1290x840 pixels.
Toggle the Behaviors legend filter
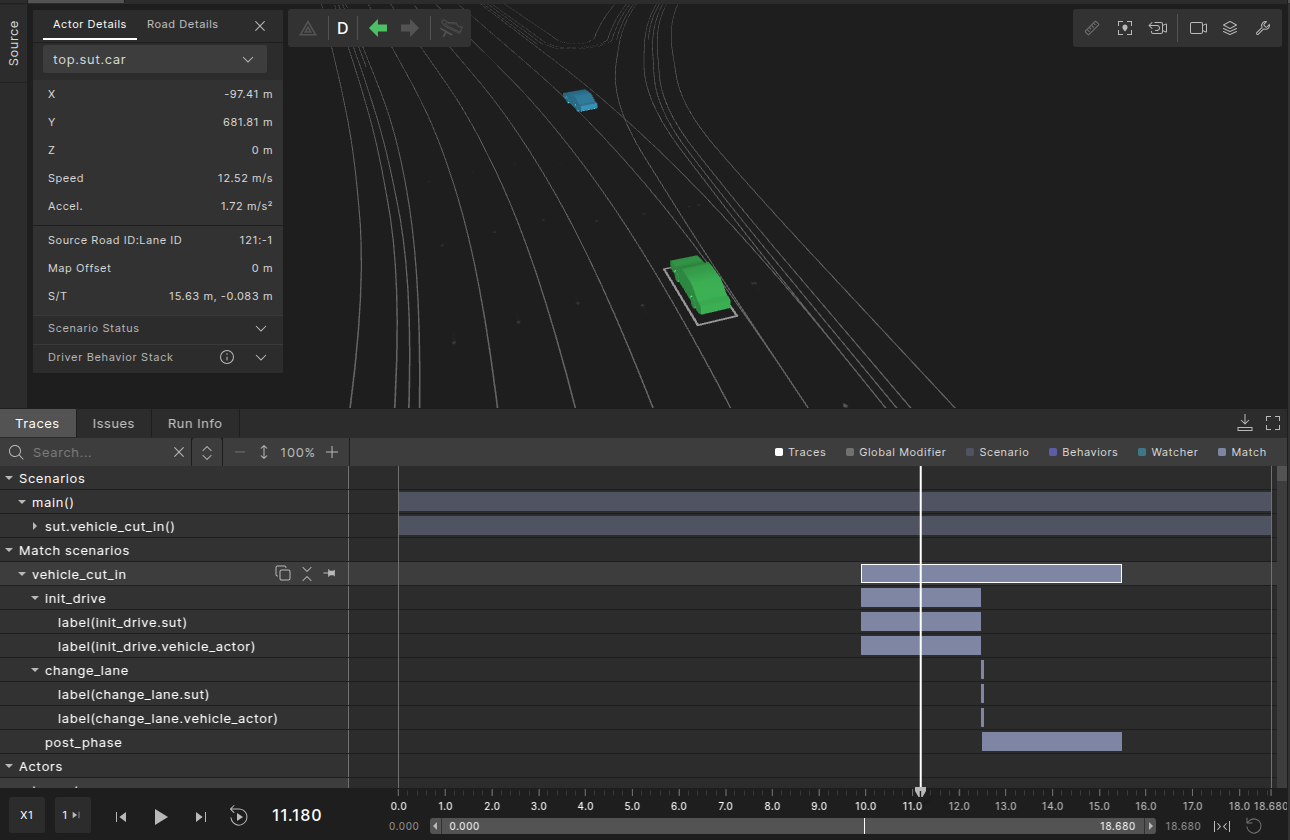coord(1083,452)
